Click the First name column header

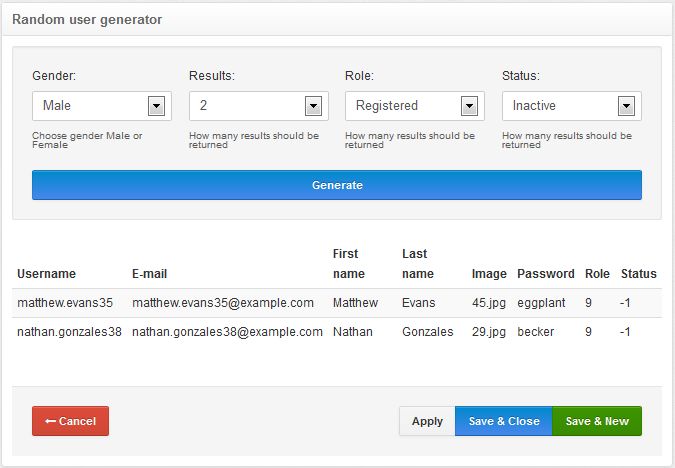(349, 263)
